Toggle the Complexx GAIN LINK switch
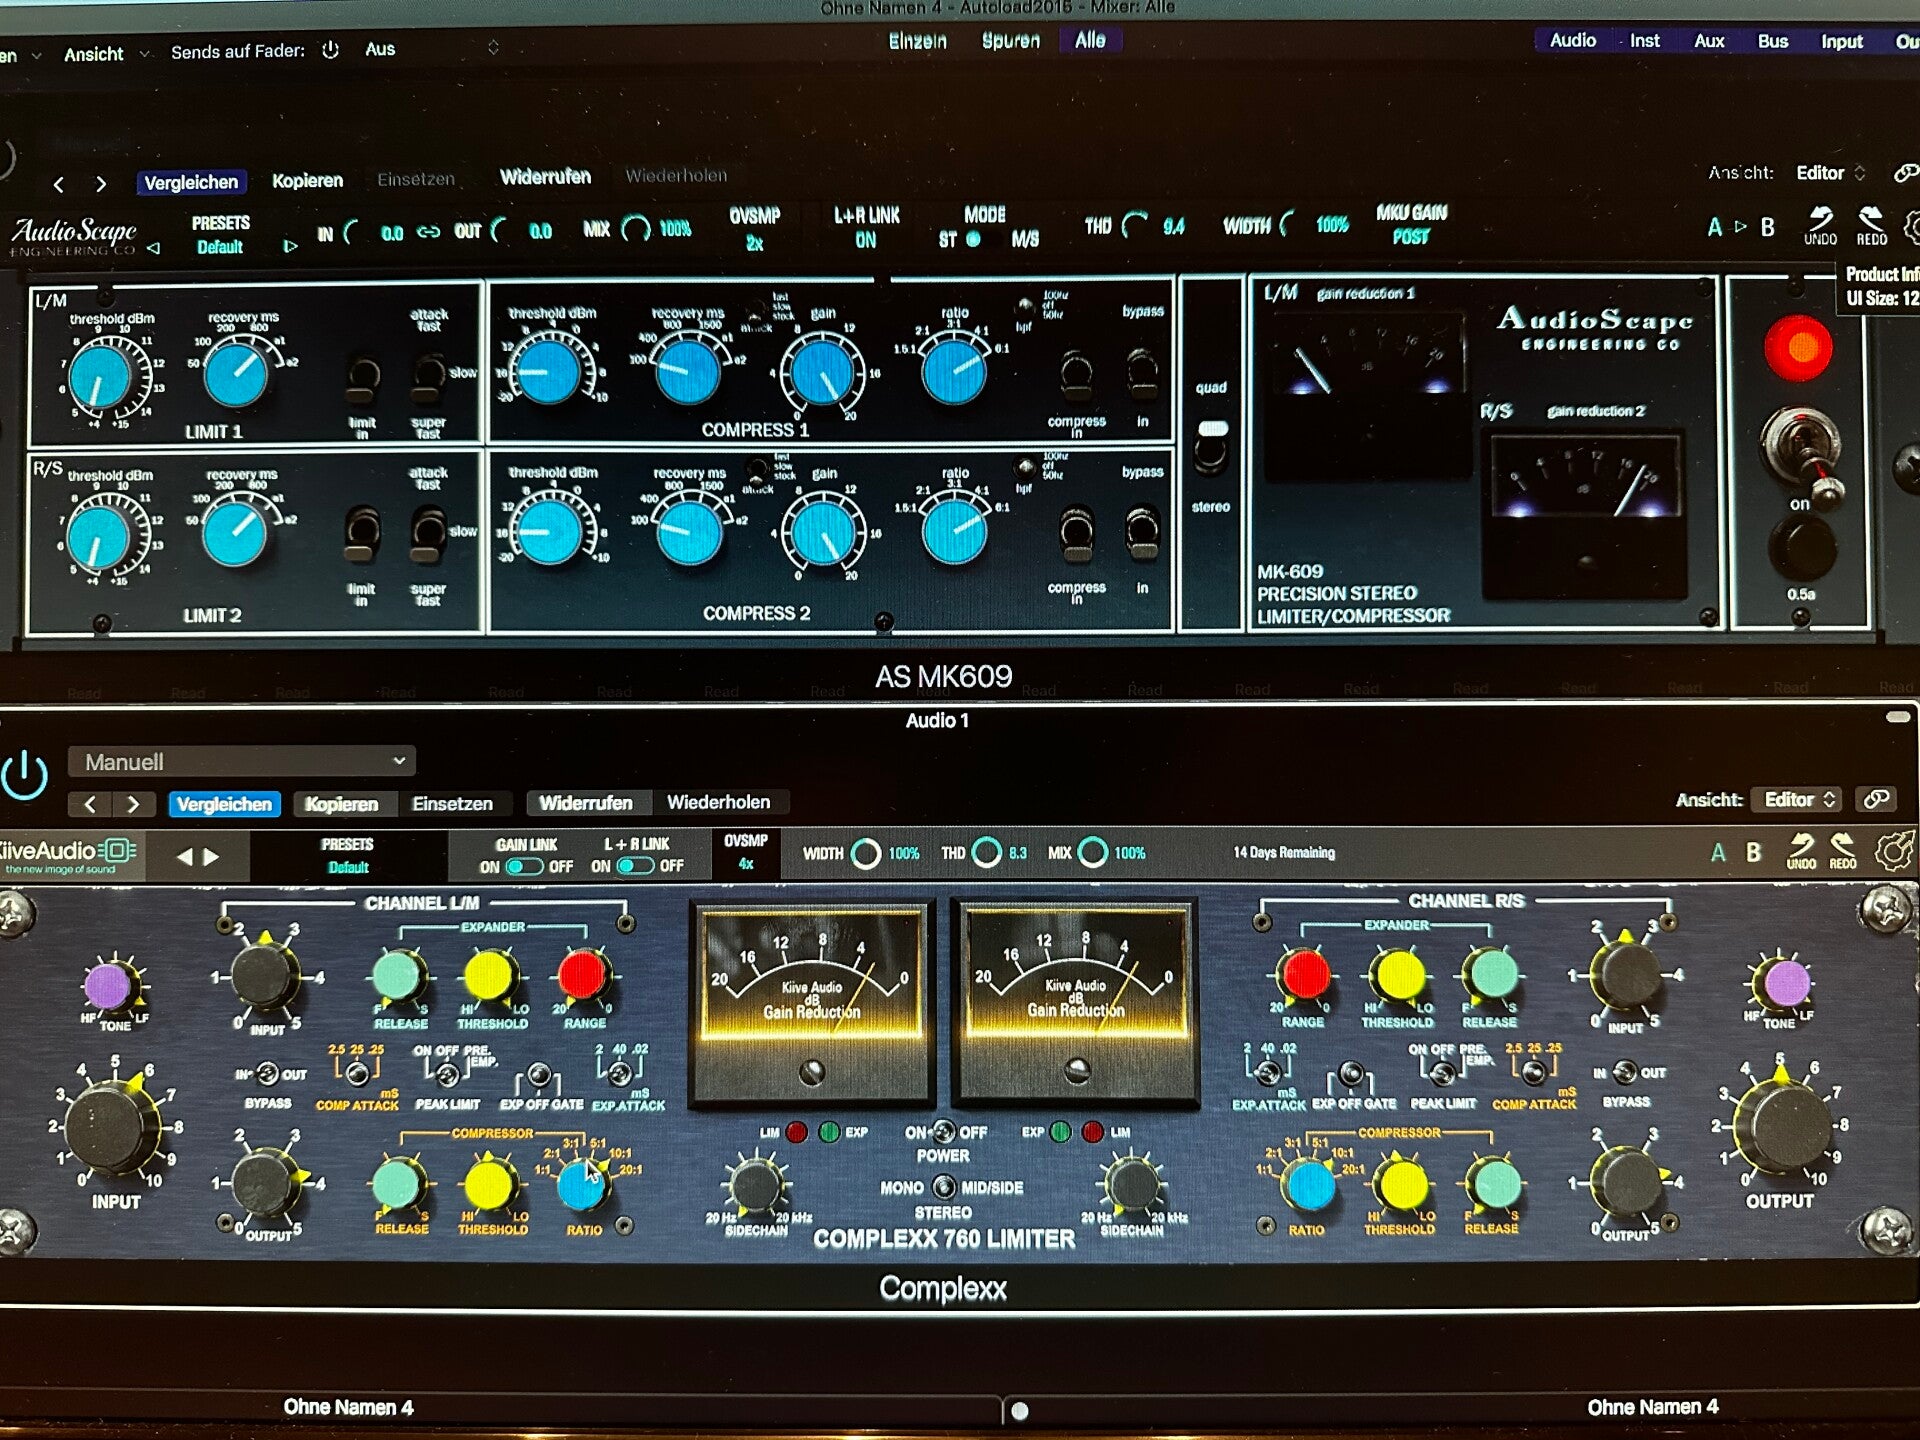1920x1440 pixels. (524, 866)
